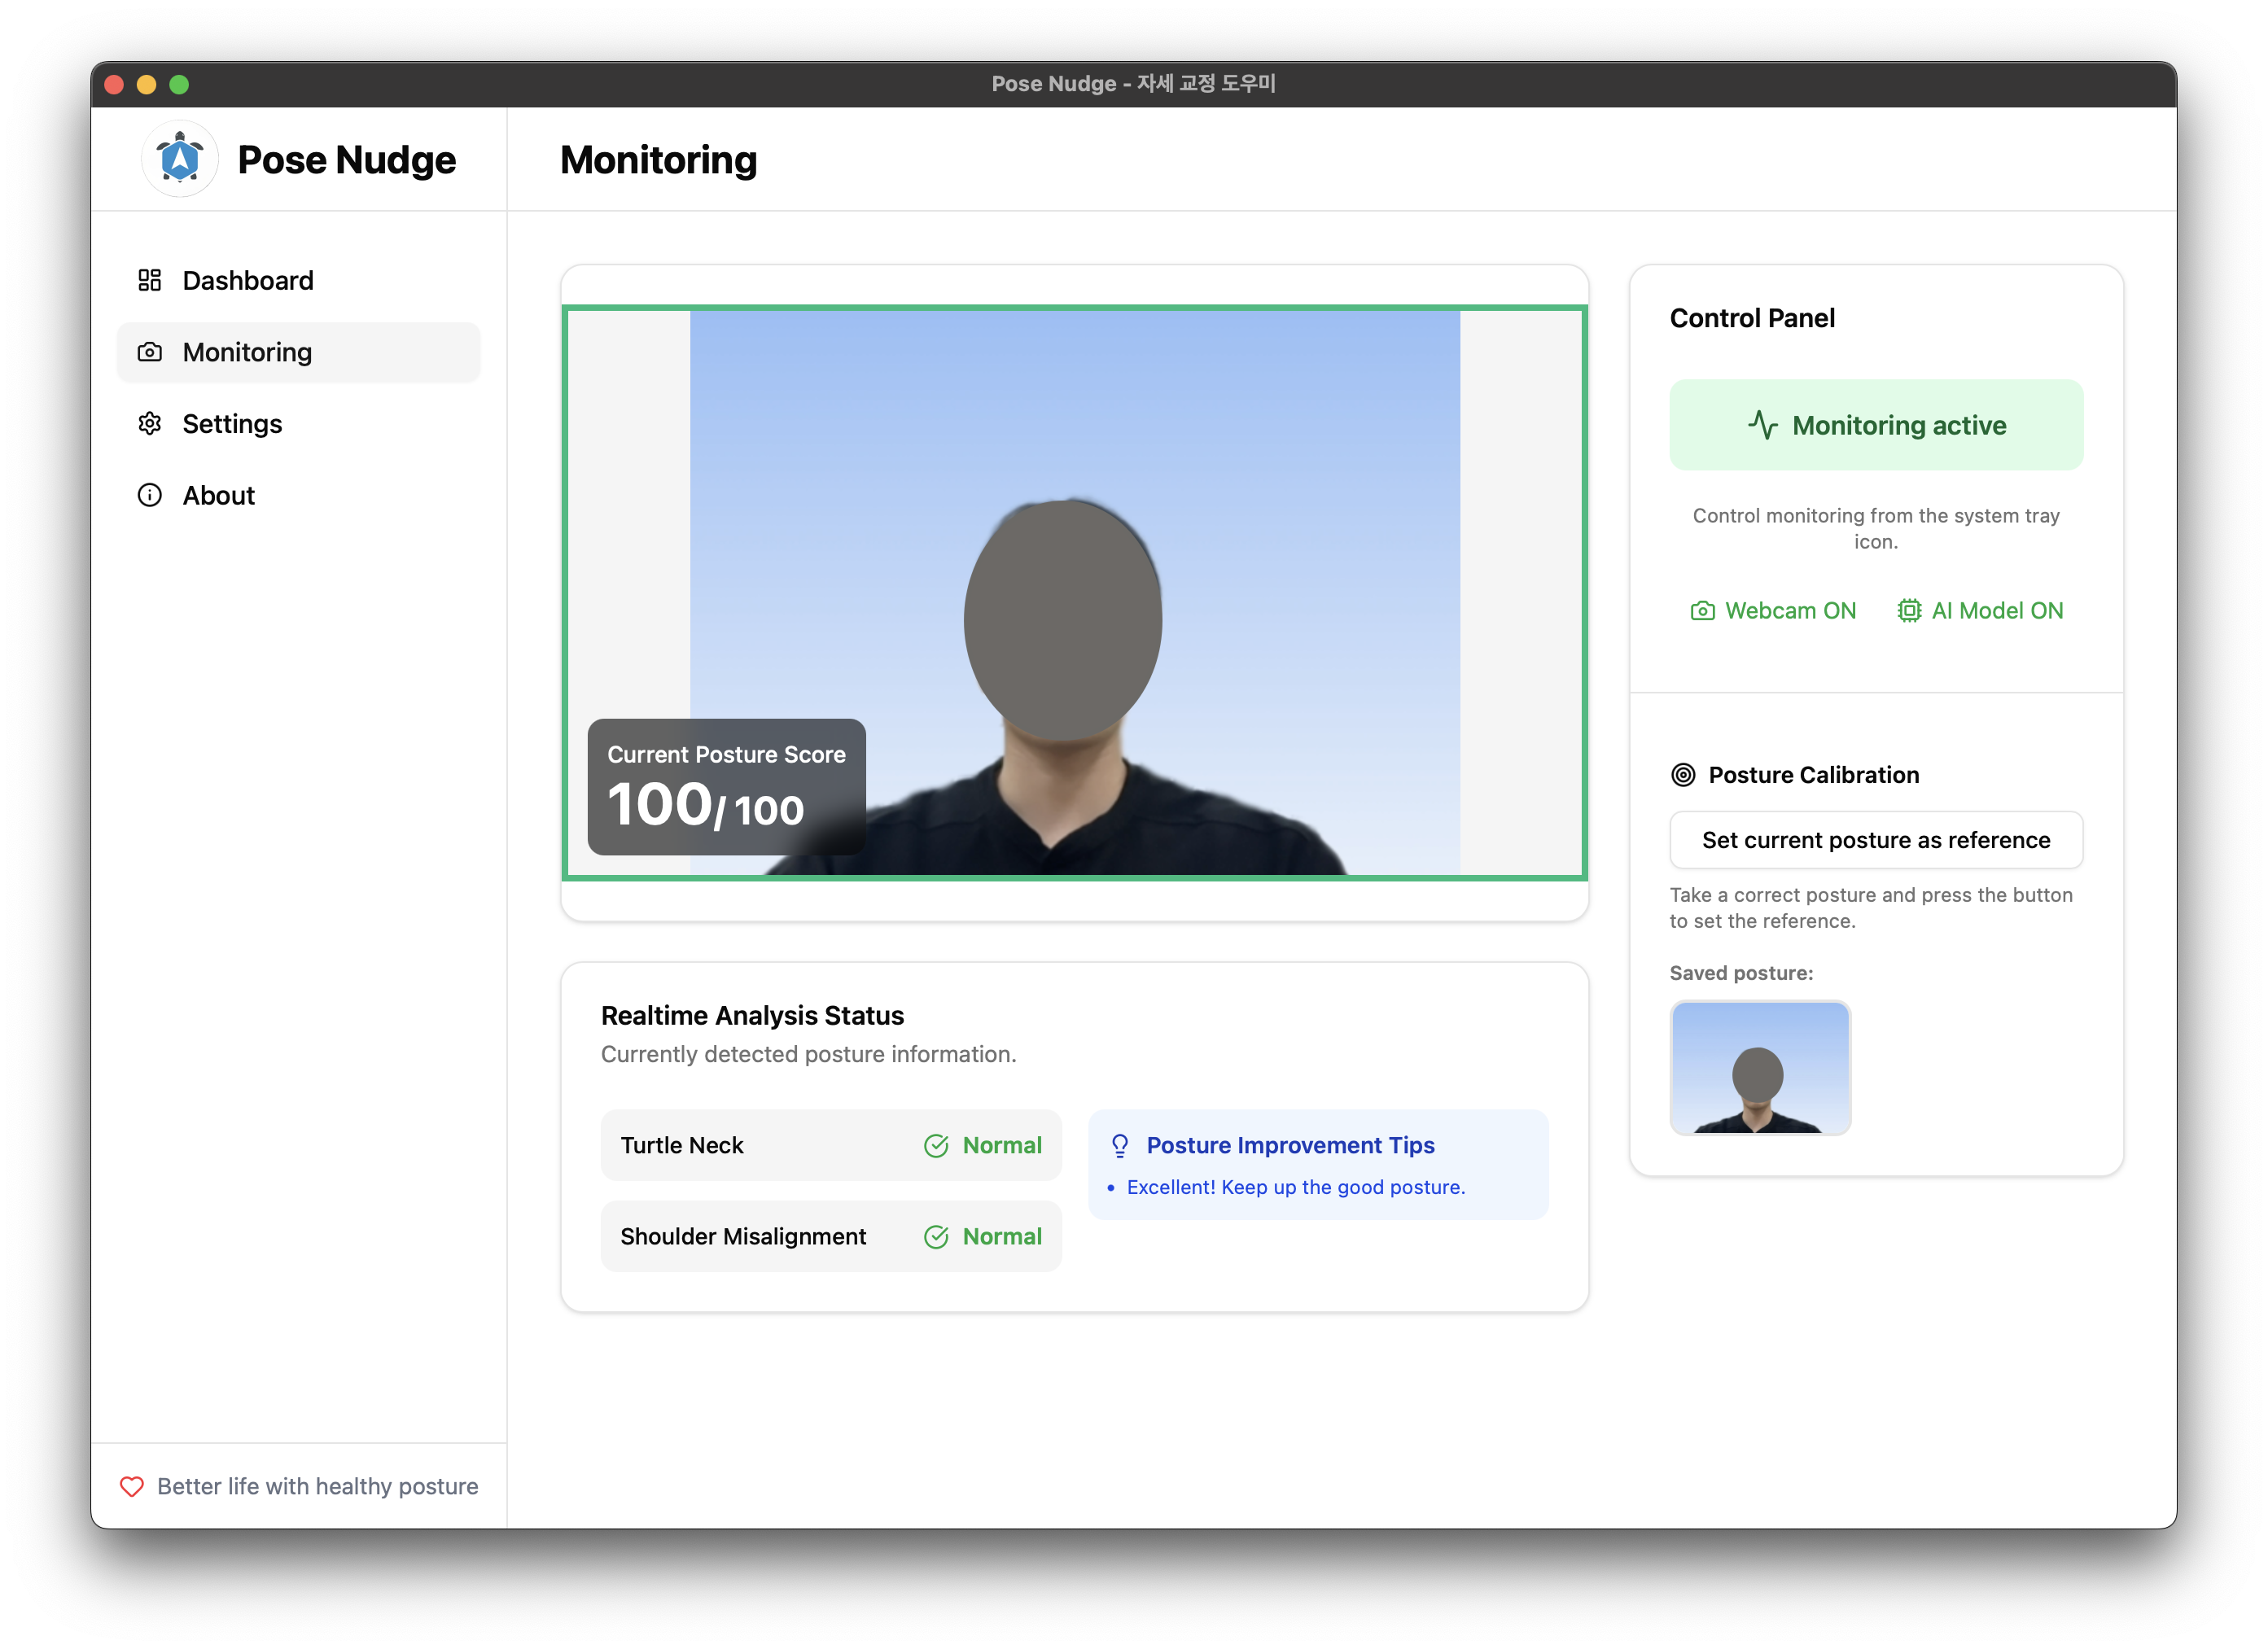Open the Dashboard page

(248, 280)
